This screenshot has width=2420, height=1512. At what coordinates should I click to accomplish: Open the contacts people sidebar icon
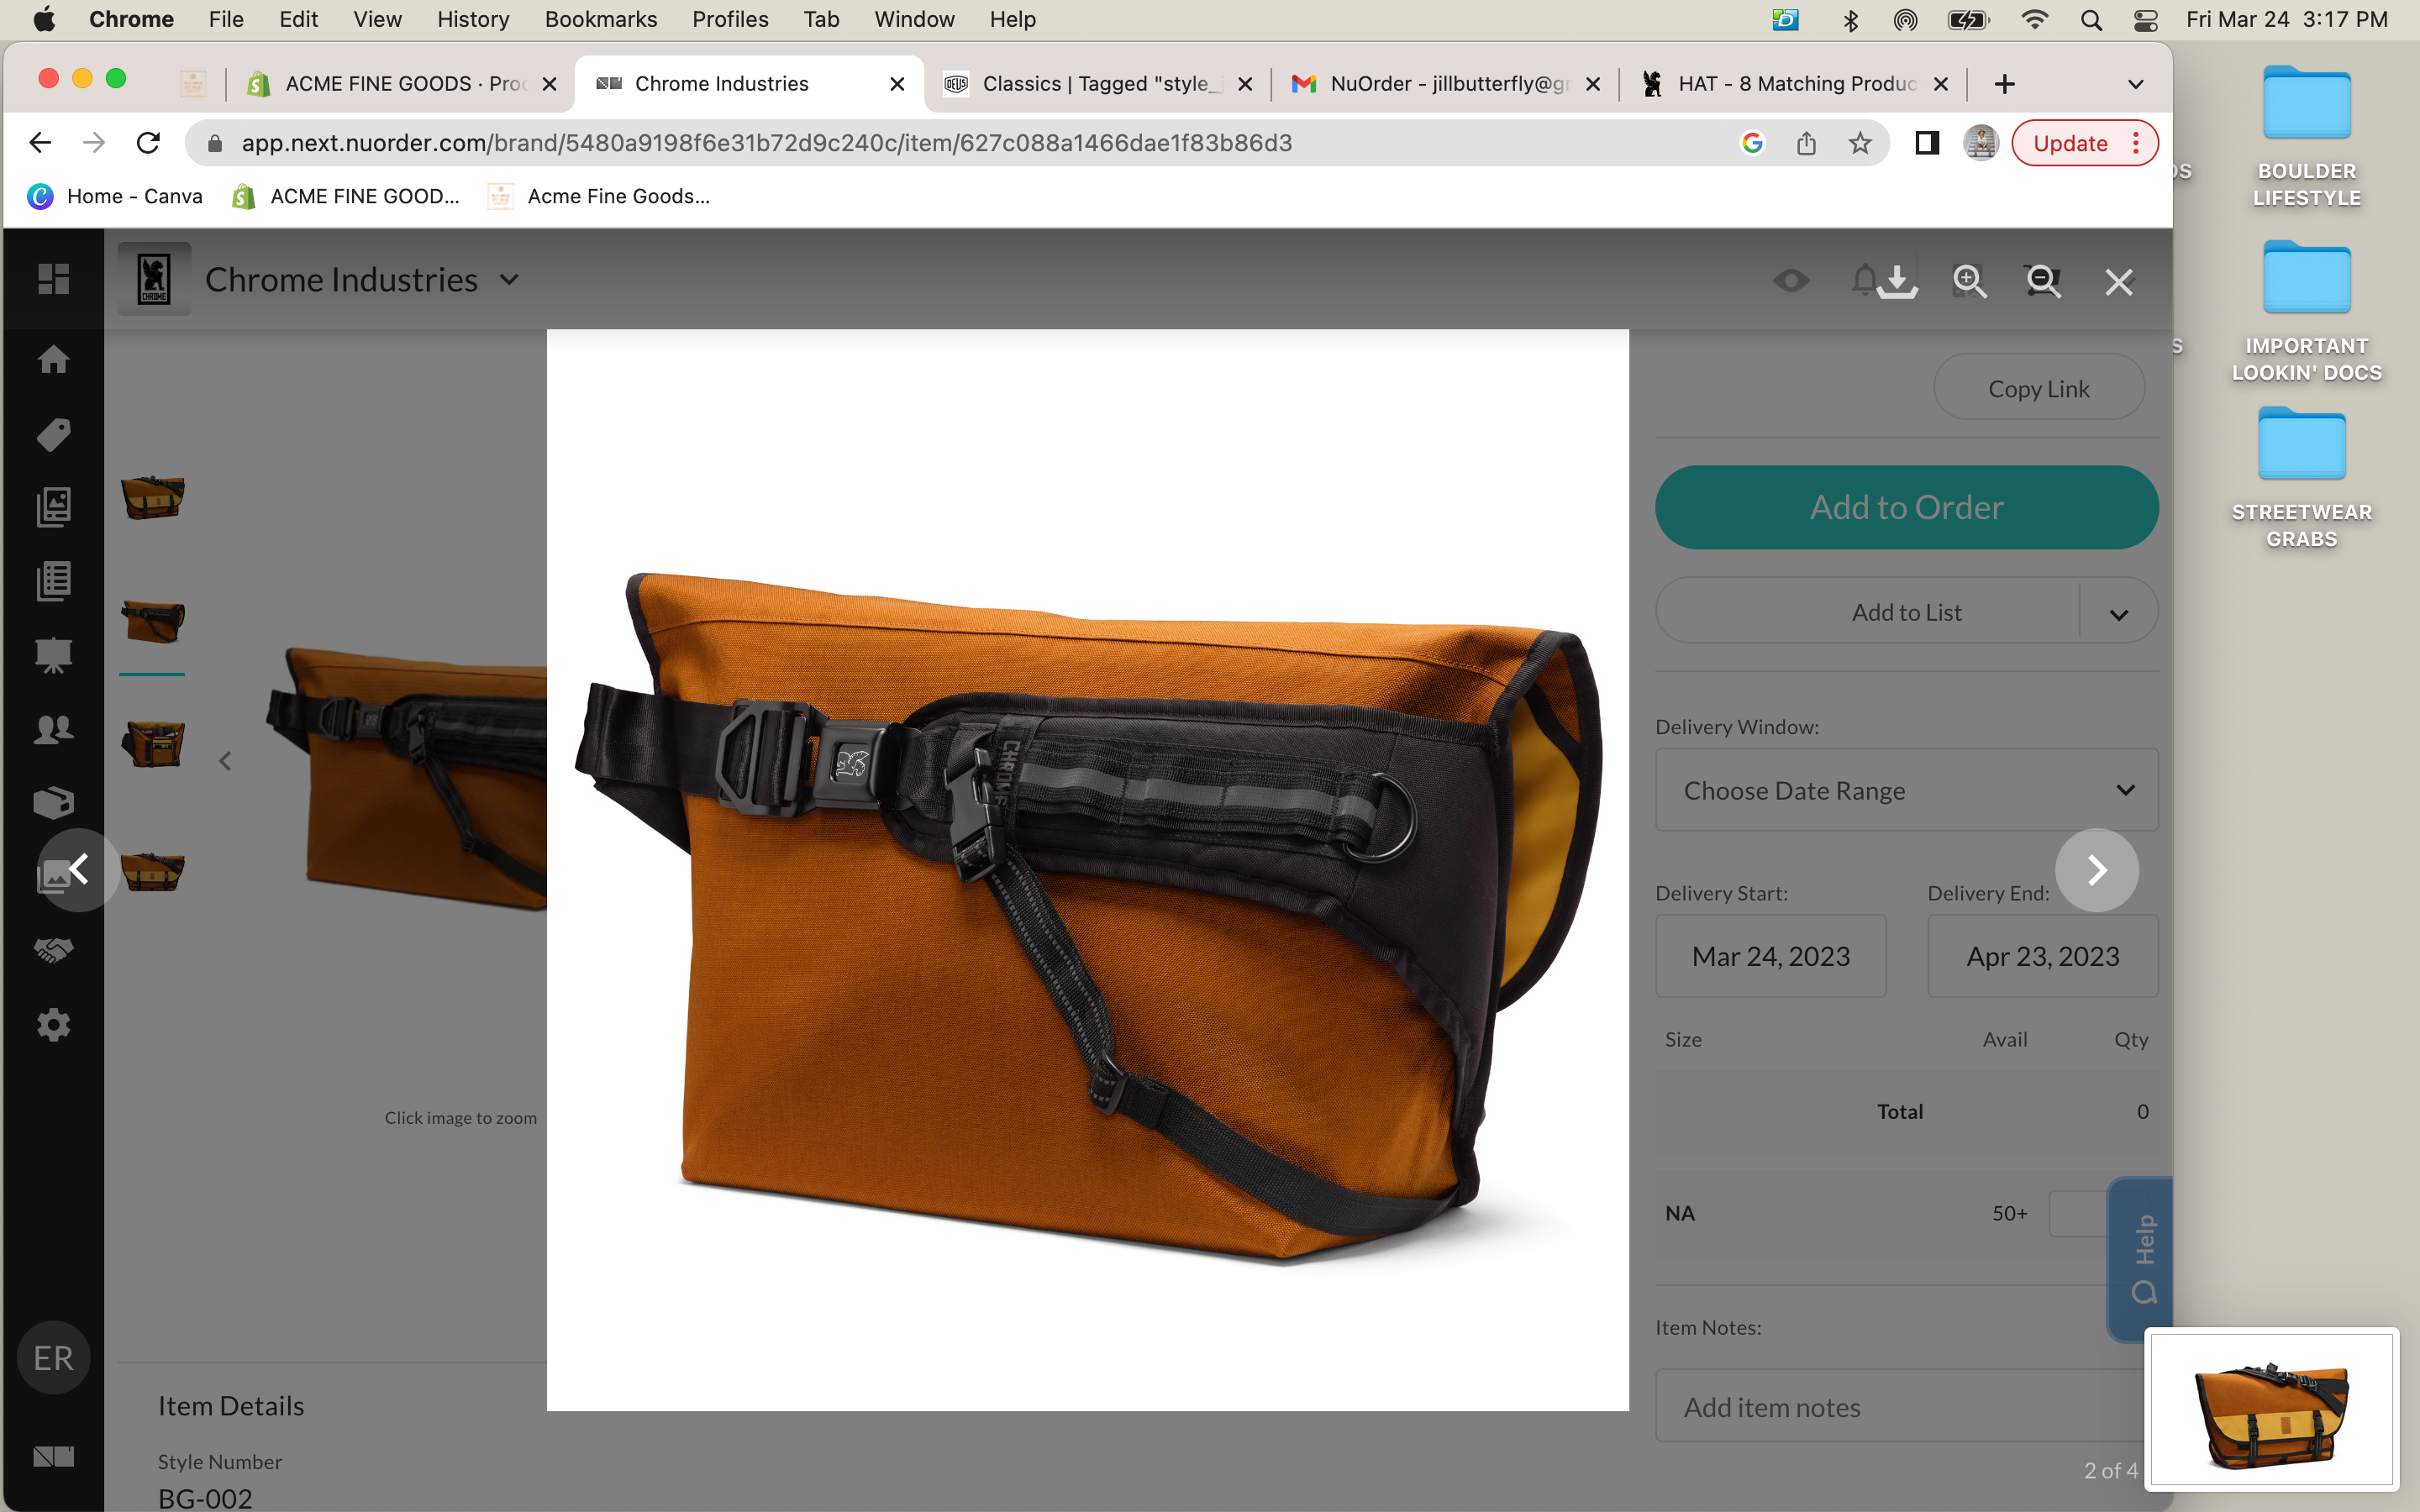pos(54,729)
